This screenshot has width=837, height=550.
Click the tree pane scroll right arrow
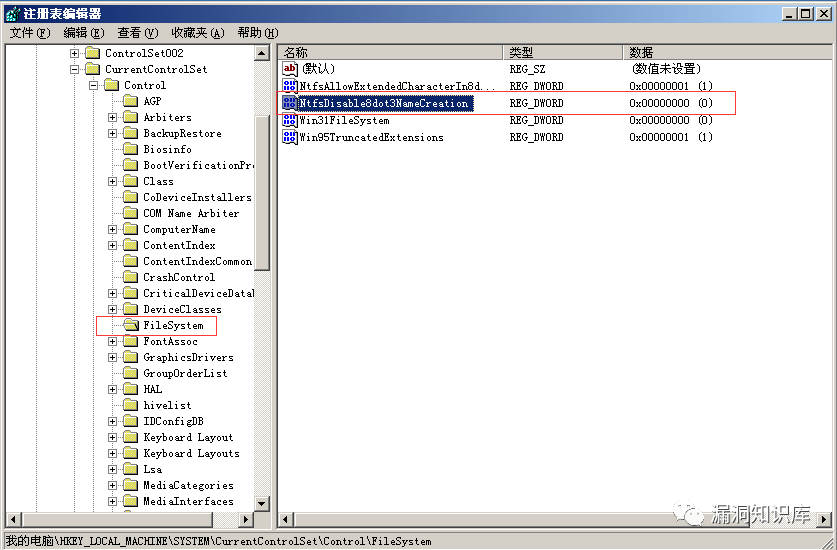[246, 519]
